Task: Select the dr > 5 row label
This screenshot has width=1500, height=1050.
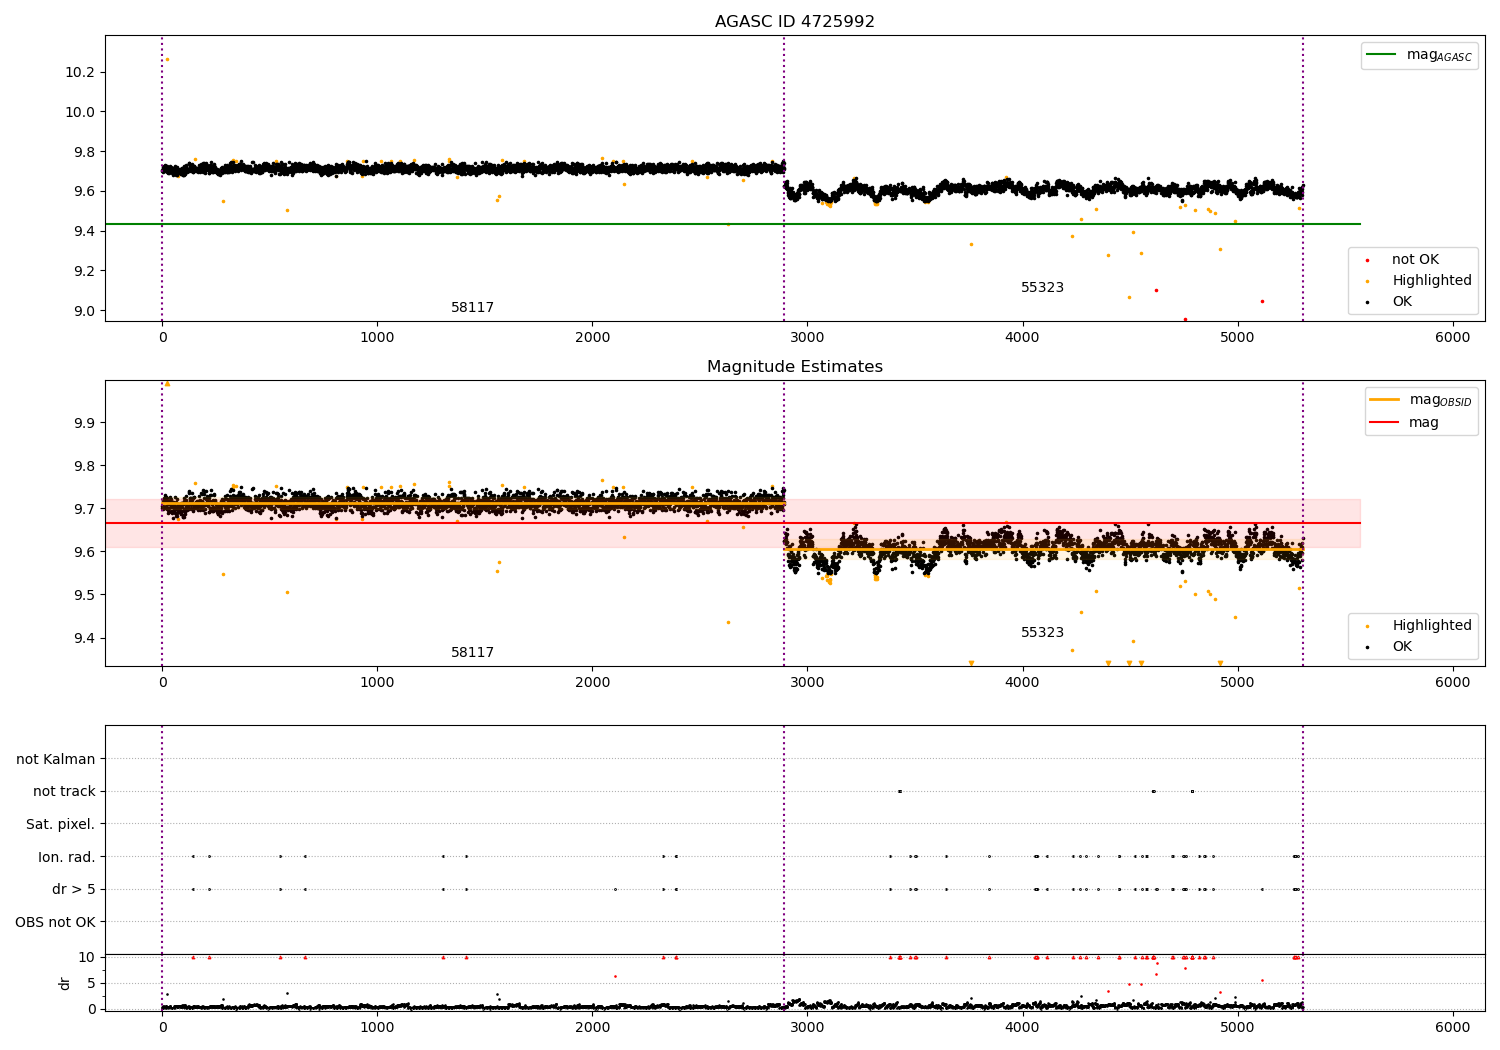Action: (73, 889)
